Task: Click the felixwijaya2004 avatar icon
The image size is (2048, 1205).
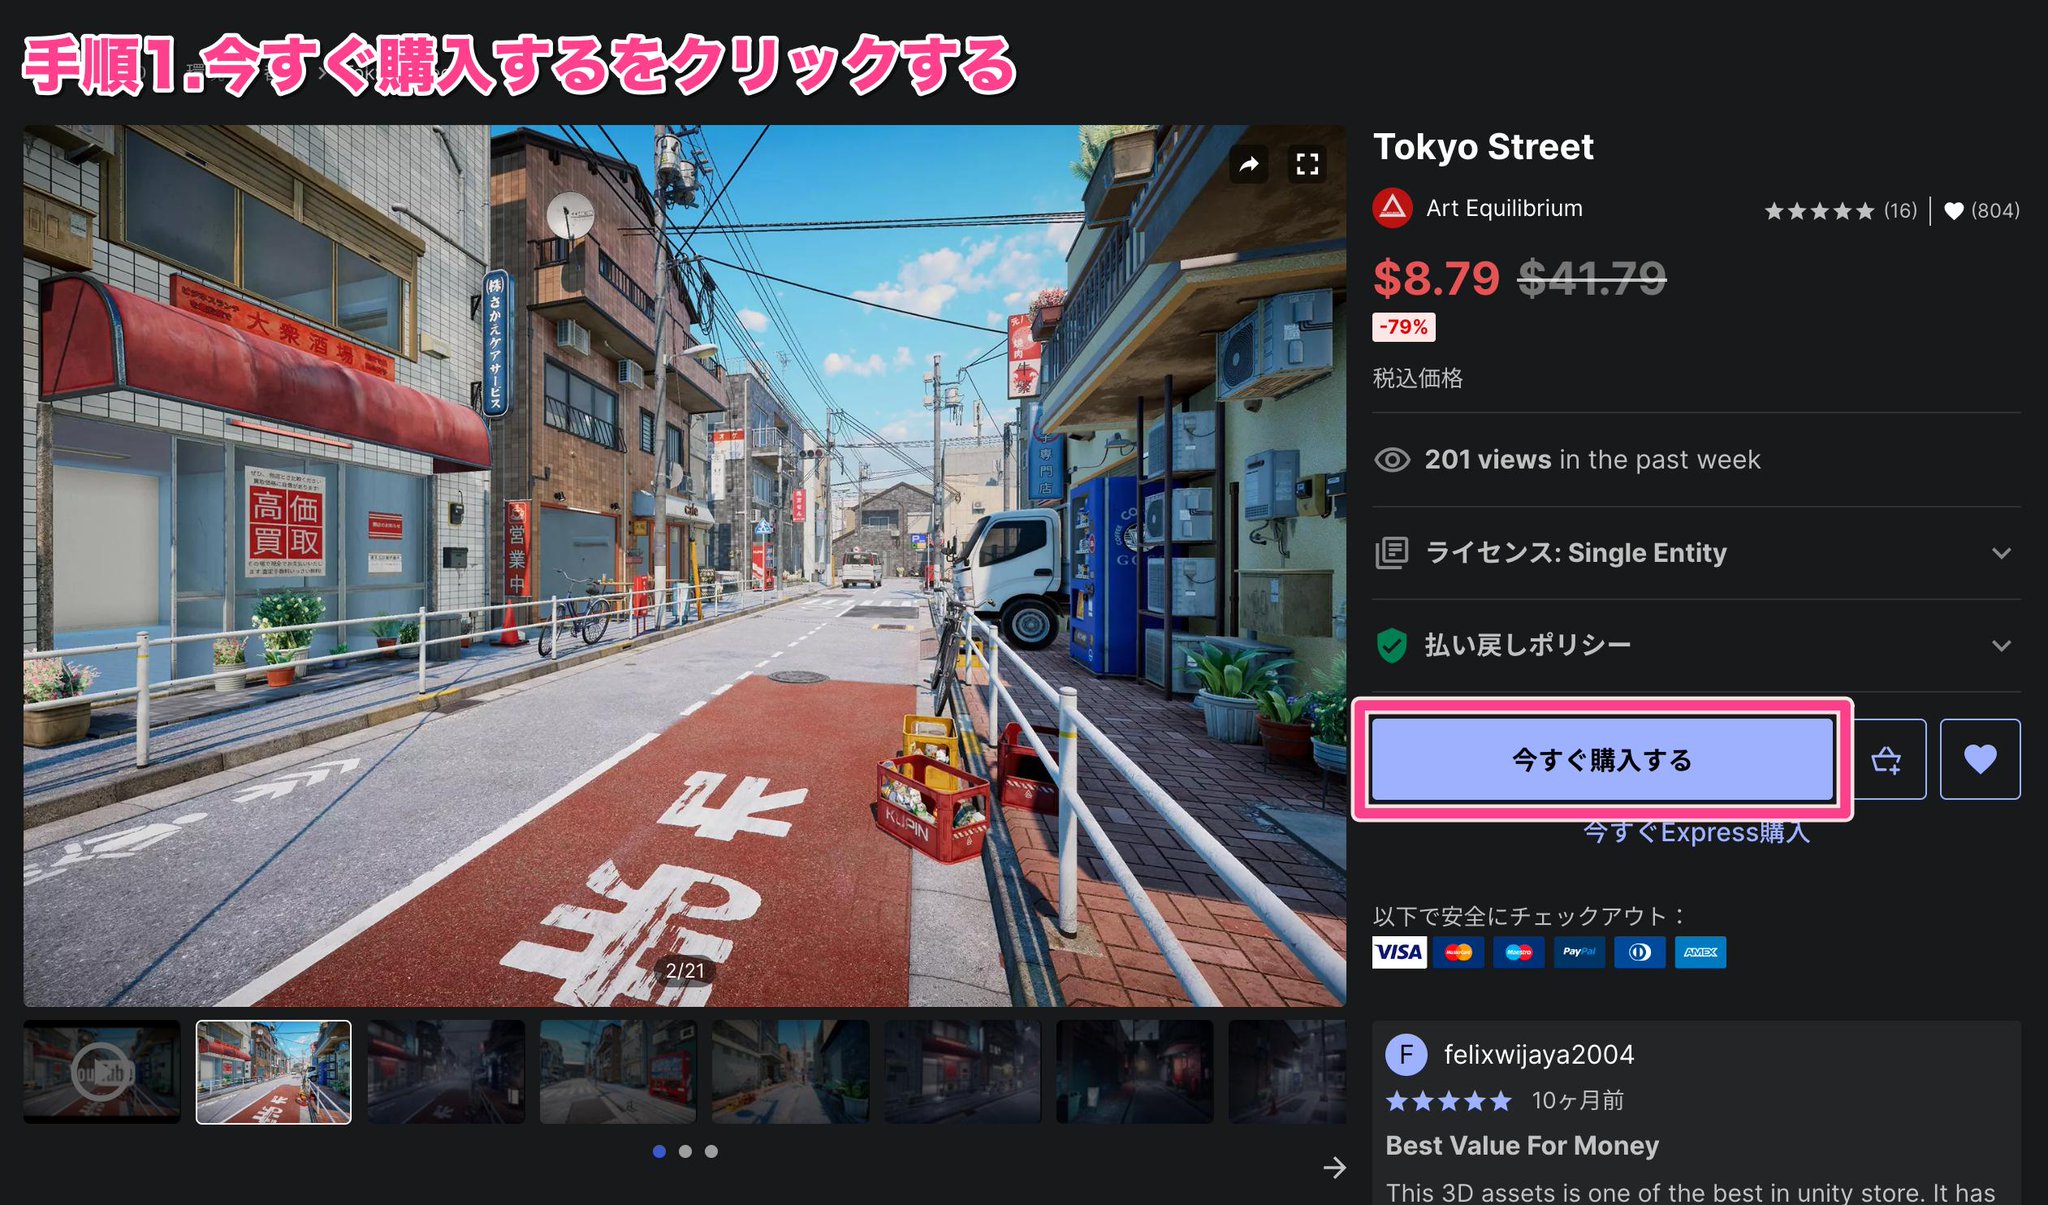Action: click(1406, 1054)
